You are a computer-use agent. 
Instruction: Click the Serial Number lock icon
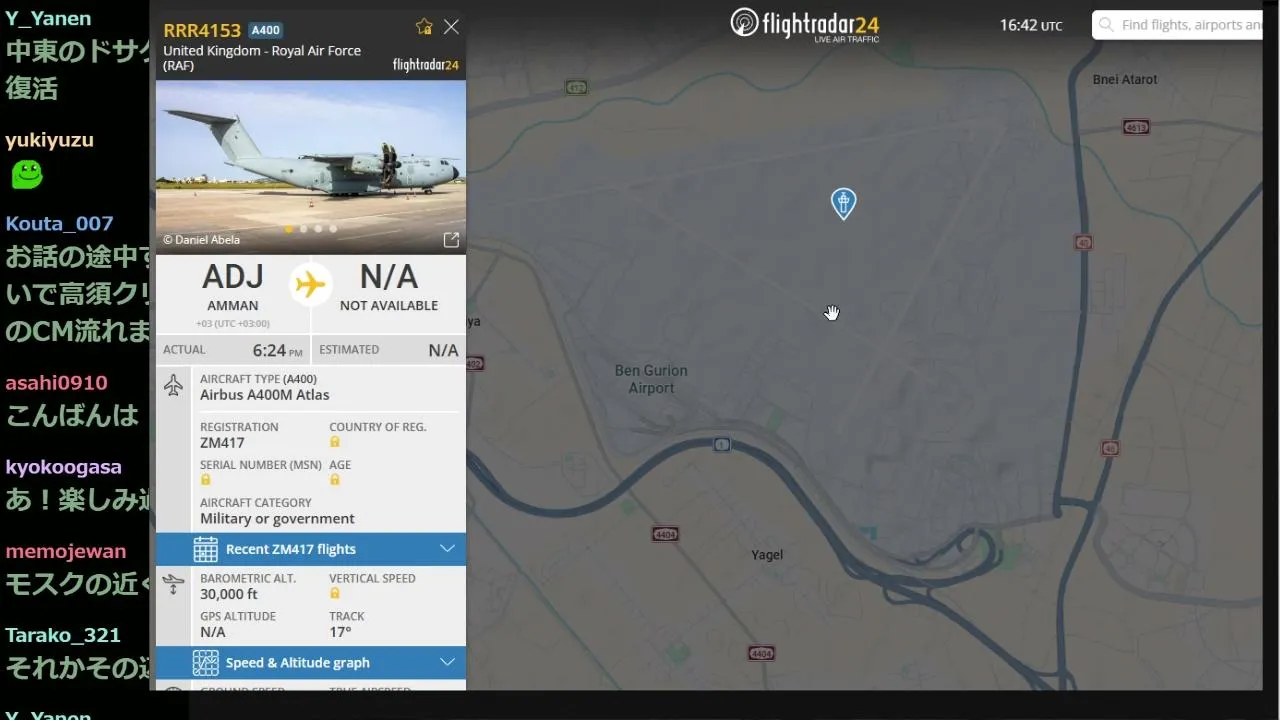(x=206, y=480)
